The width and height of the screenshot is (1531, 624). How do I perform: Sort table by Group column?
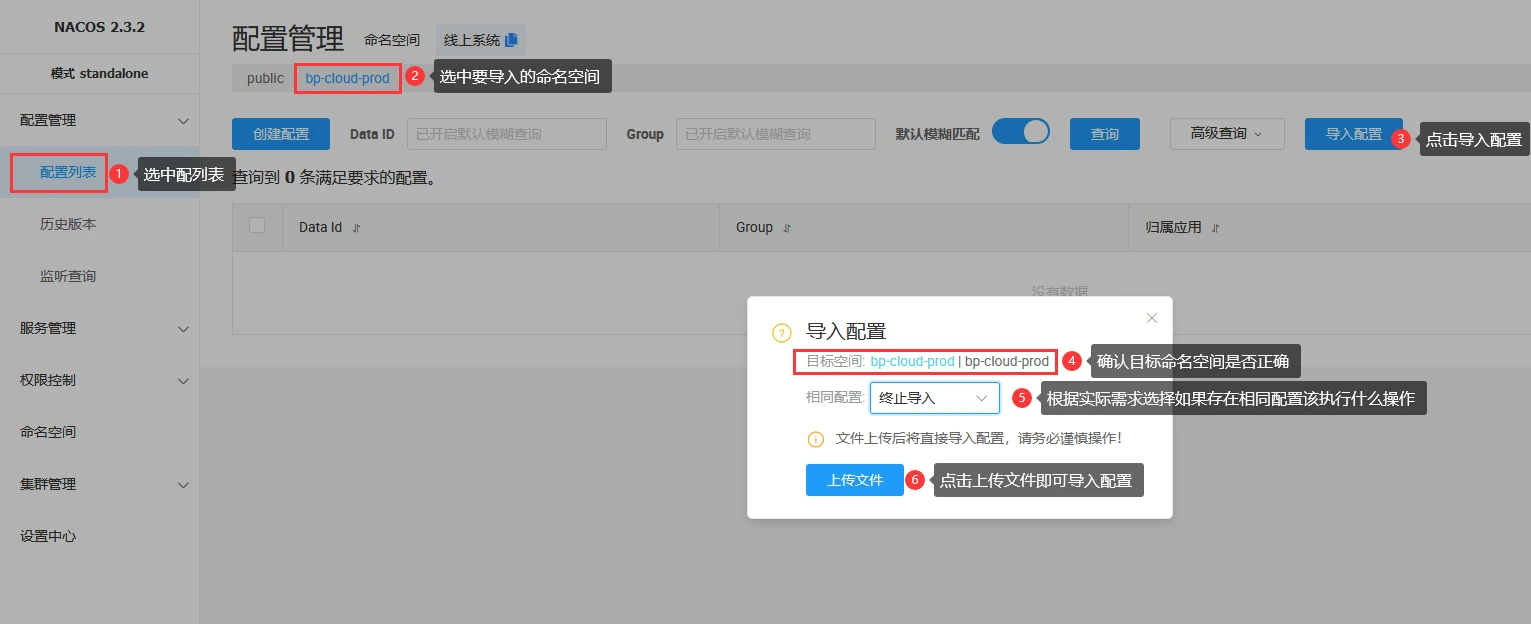787,228
